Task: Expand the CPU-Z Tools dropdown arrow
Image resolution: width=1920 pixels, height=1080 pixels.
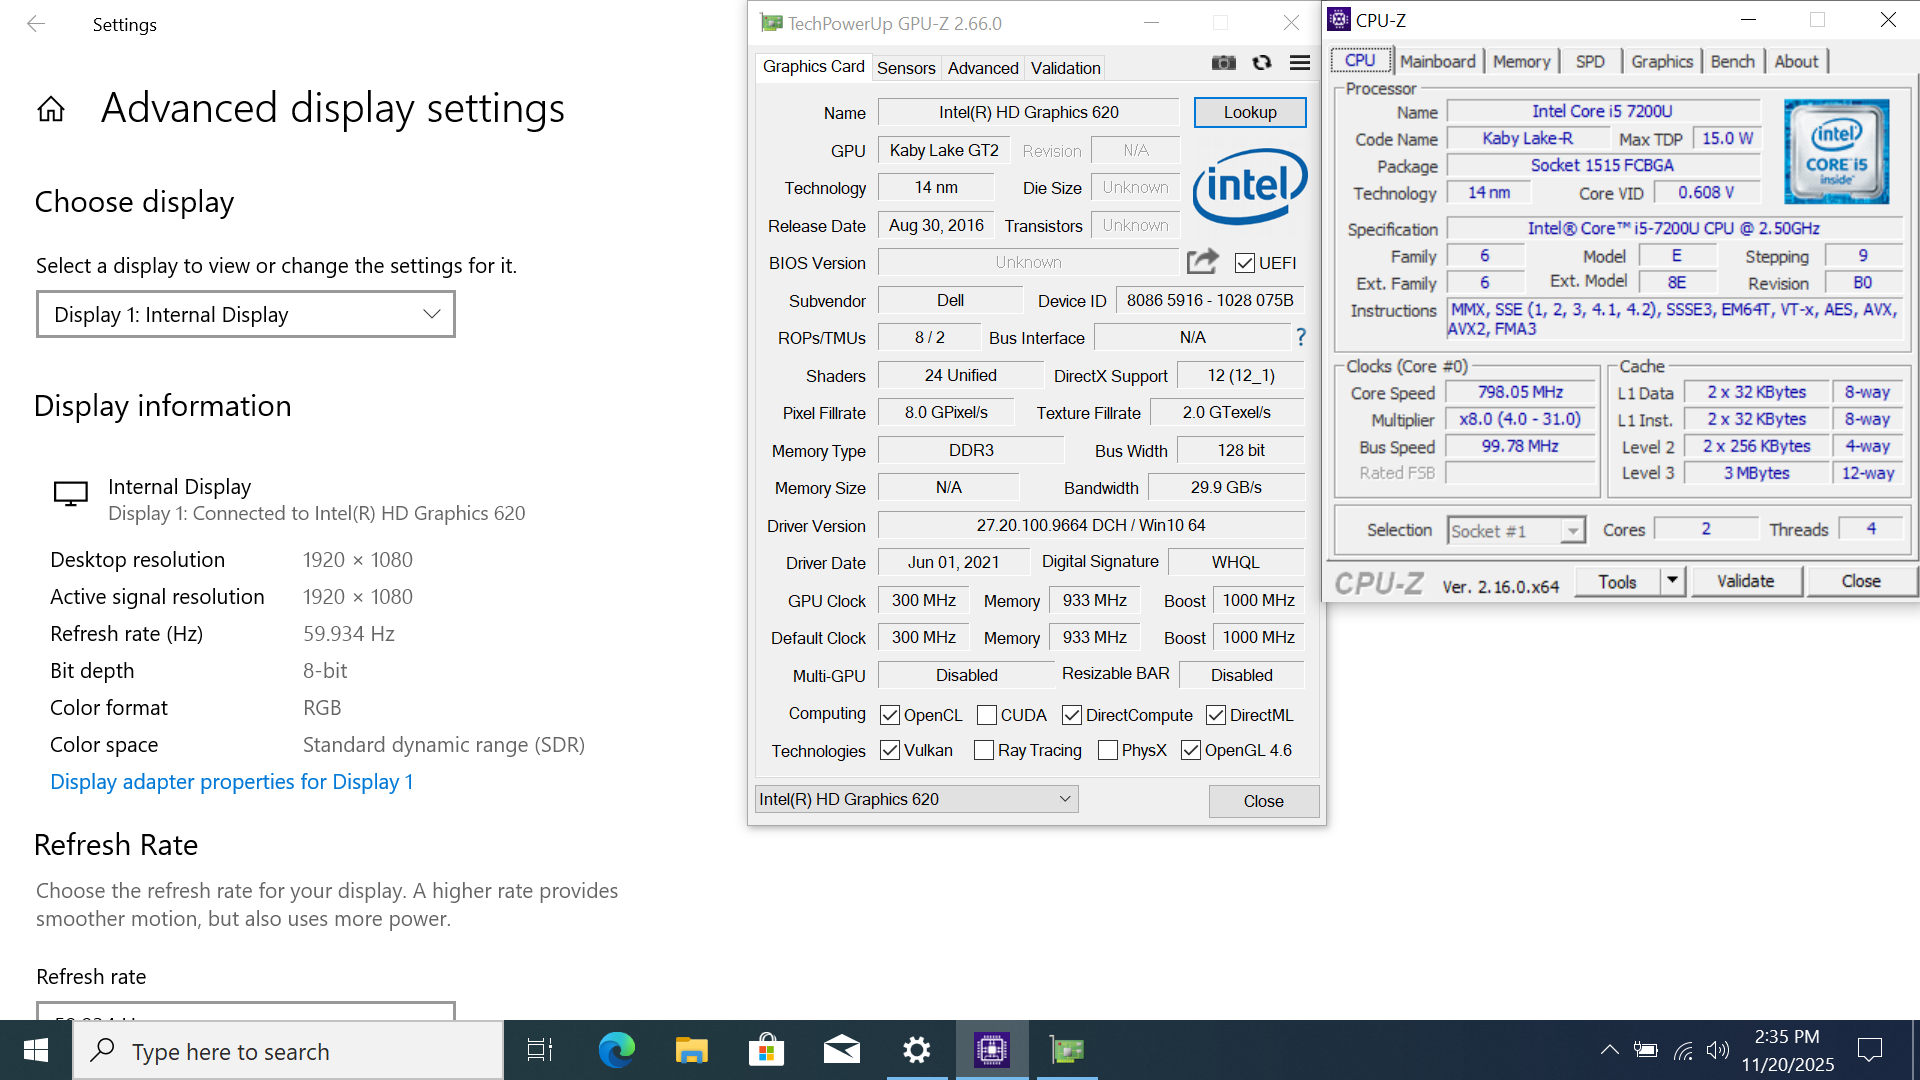Action: tap(1672, 581)
